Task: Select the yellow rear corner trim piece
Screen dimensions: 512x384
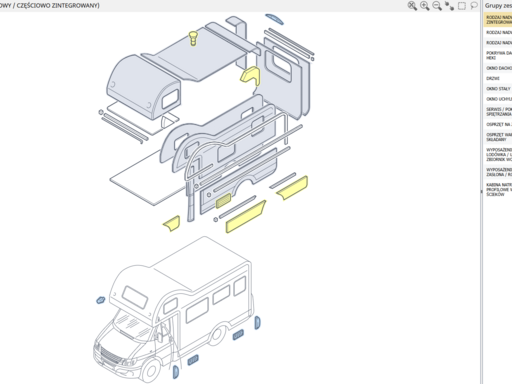Action: [250, 76]
